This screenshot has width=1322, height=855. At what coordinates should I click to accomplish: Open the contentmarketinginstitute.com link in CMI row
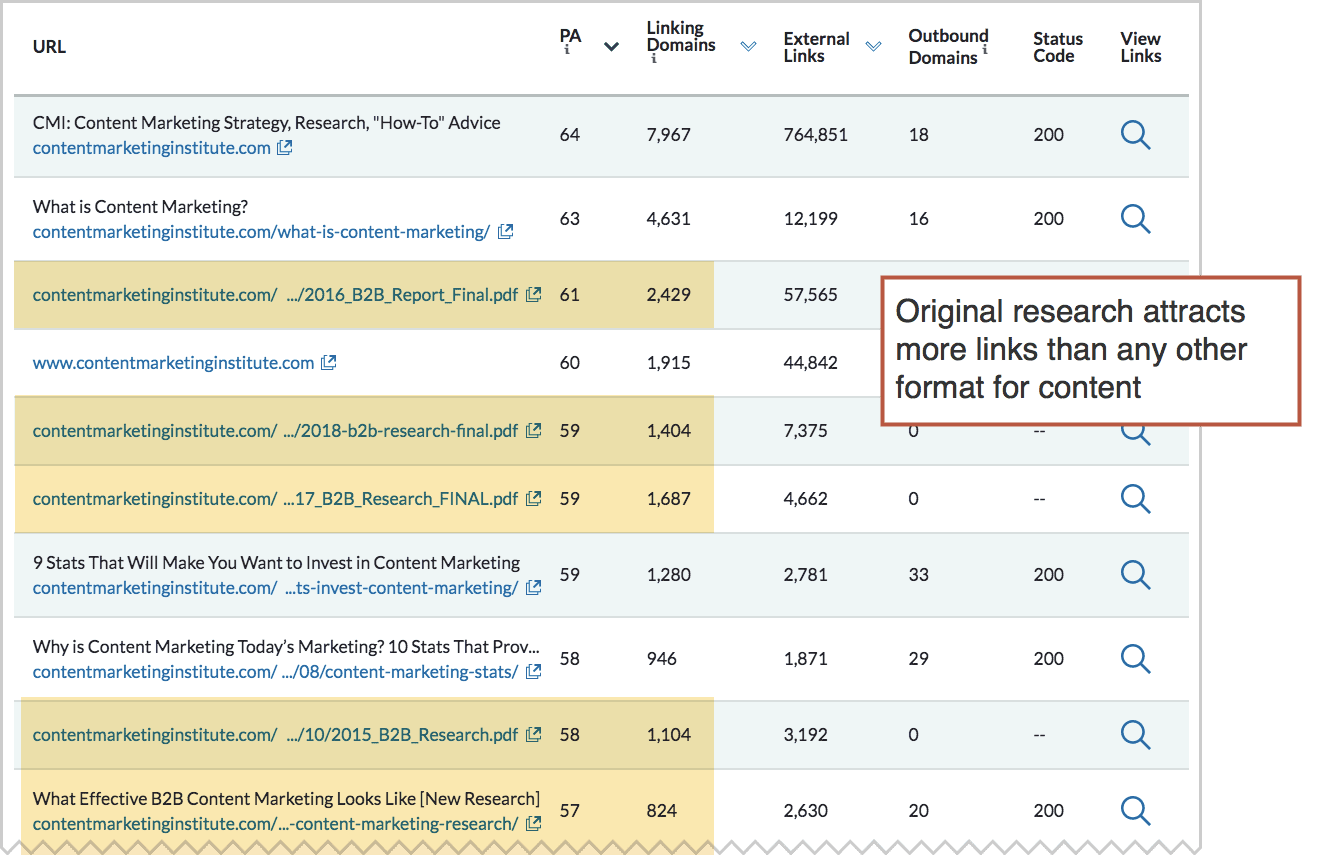[x=152, y=148]
